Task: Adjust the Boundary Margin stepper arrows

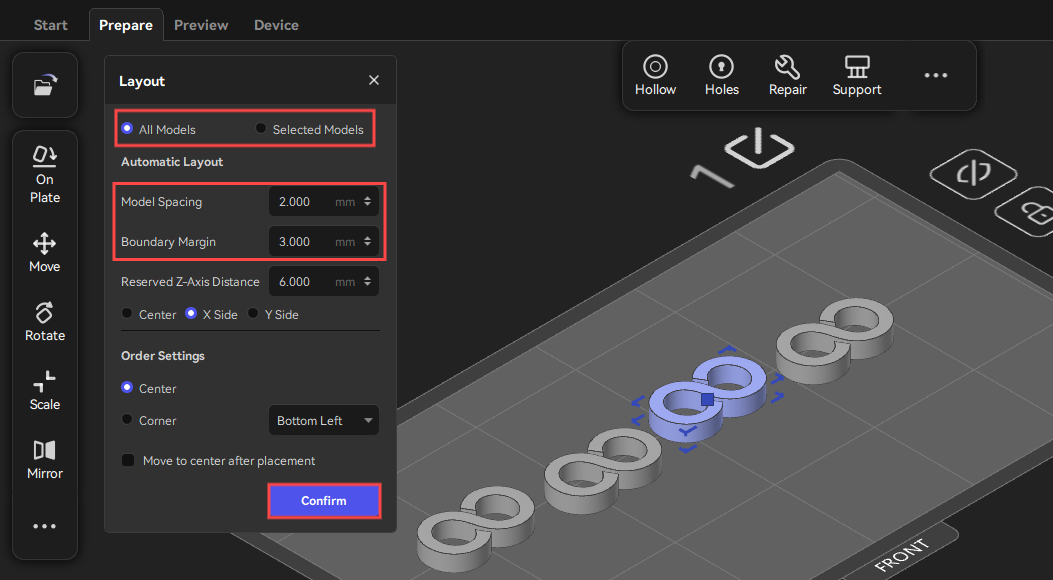Action: point(369,242)
